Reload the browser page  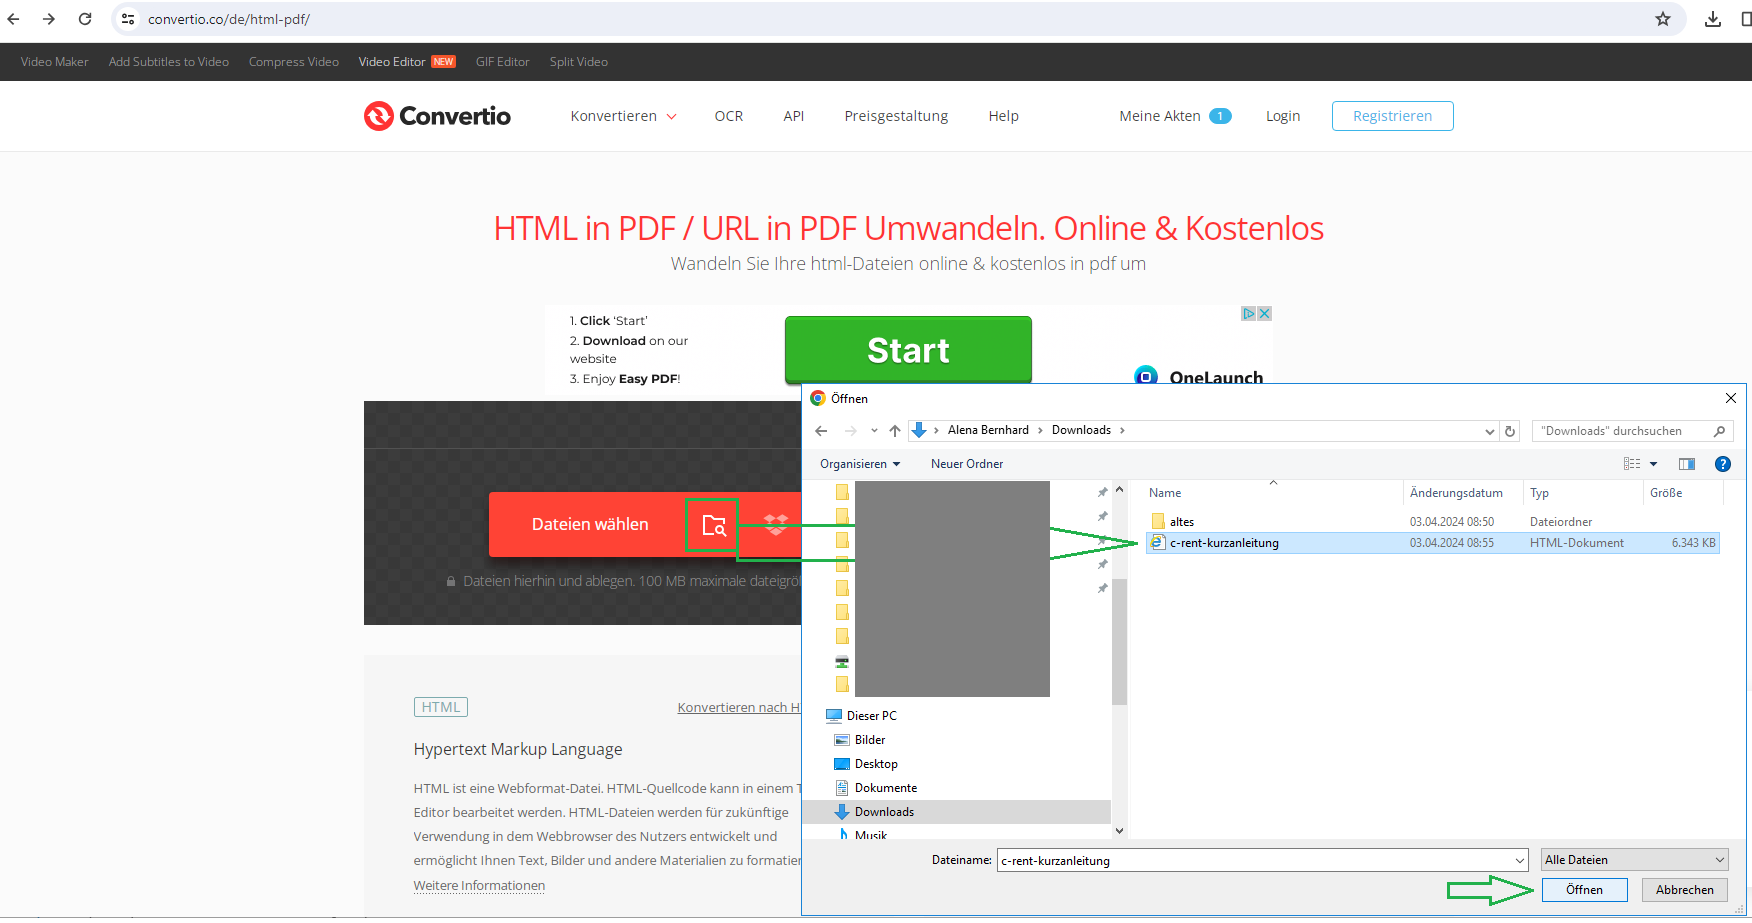point(85,19)
